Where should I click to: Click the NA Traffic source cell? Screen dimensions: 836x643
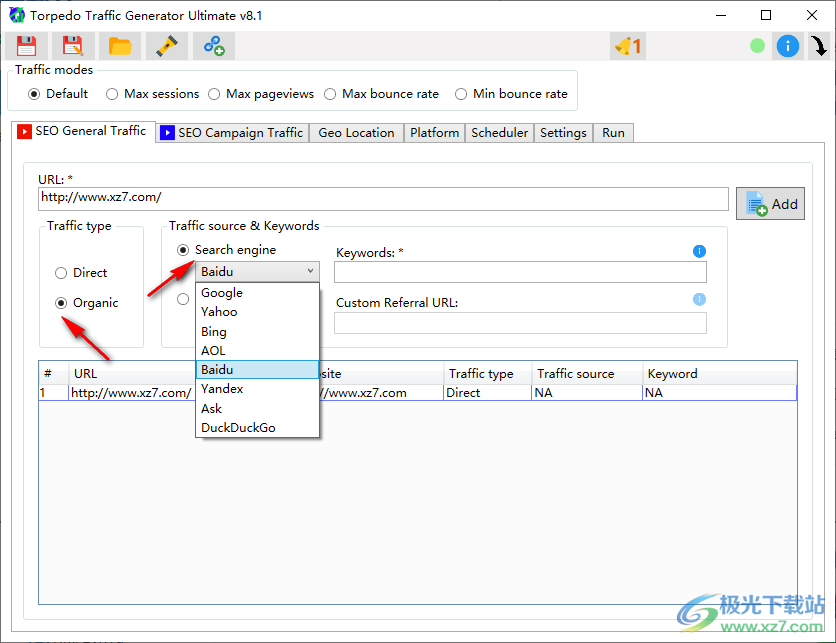[x=587, y=393]
